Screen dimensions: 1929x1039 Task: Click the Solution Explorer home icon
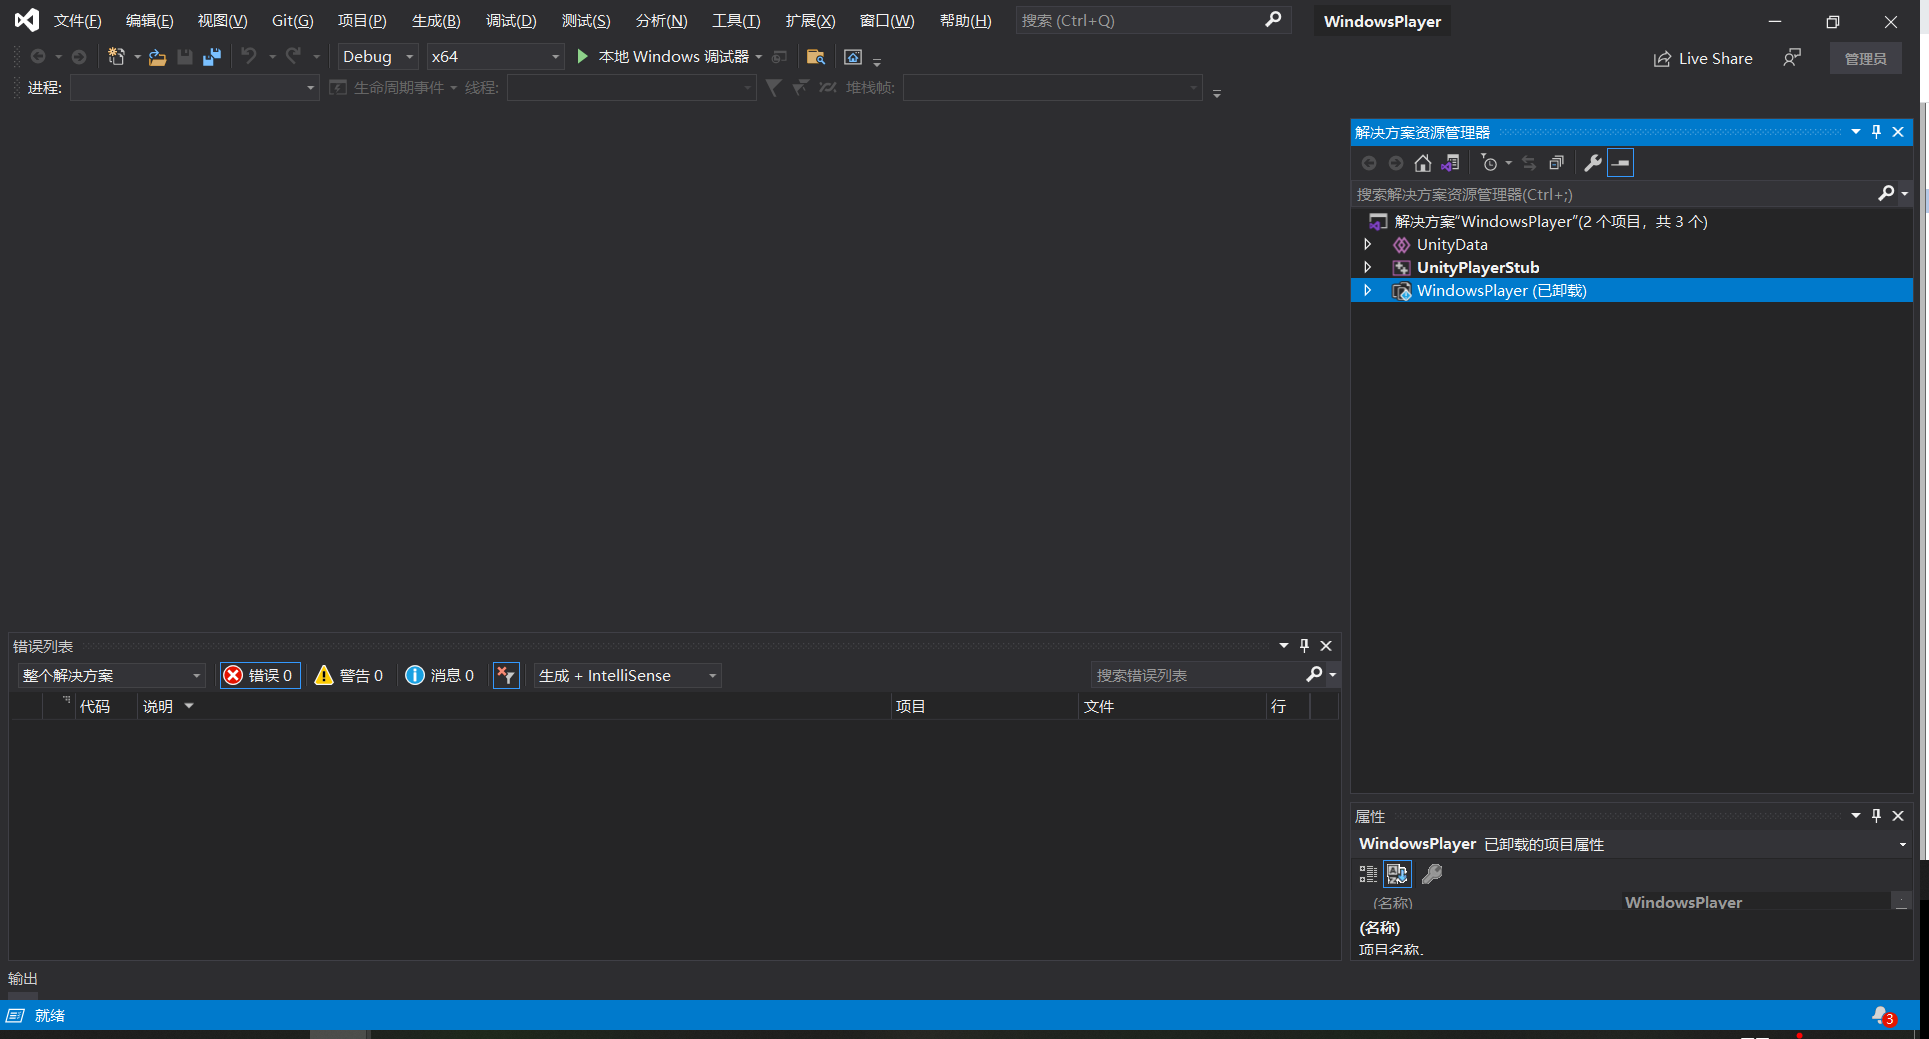click(1423, 163)
